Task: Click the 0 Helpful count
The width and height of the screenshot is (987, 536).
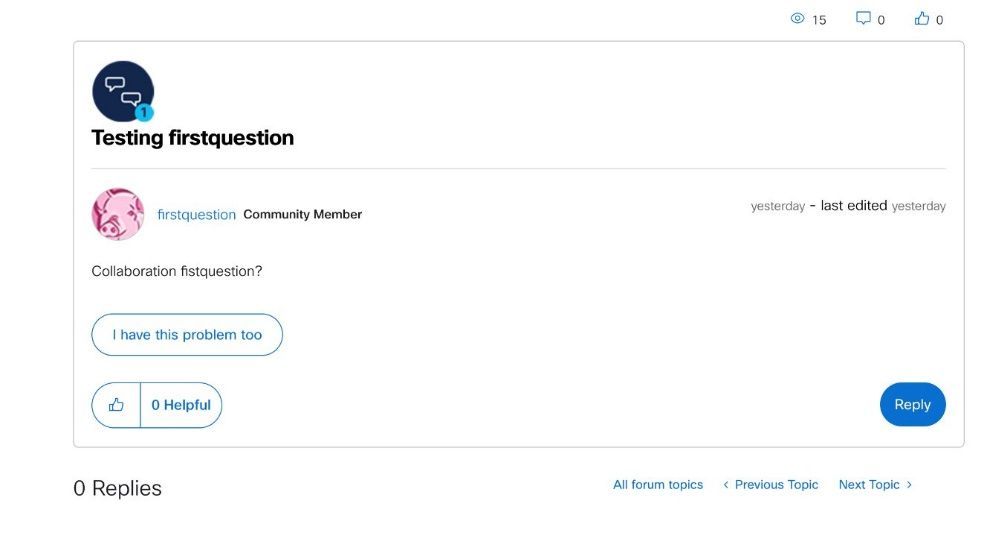Action: coord(181,405)
